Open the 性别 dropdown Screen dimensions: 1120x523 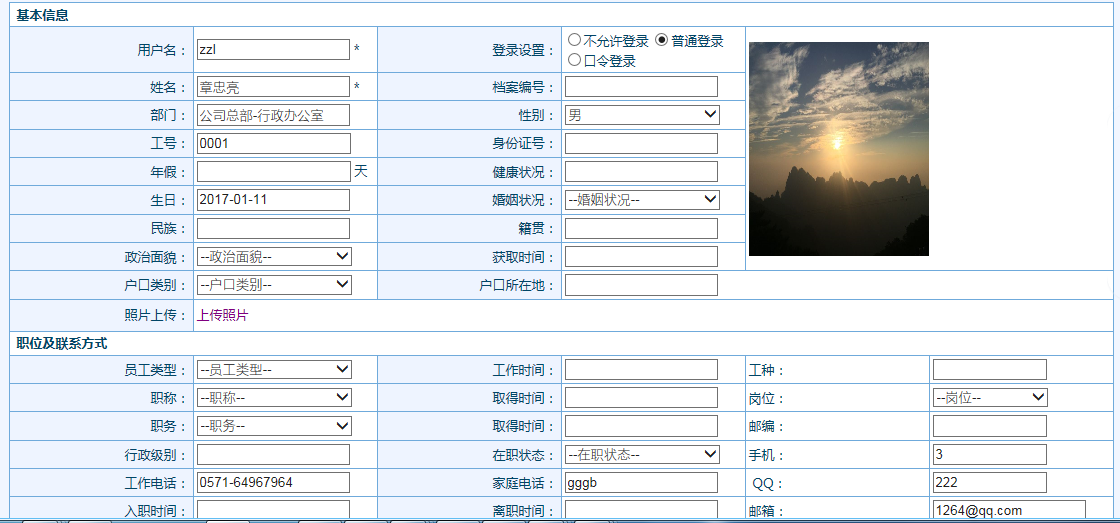pyautogui.click(x=642, y=115)
